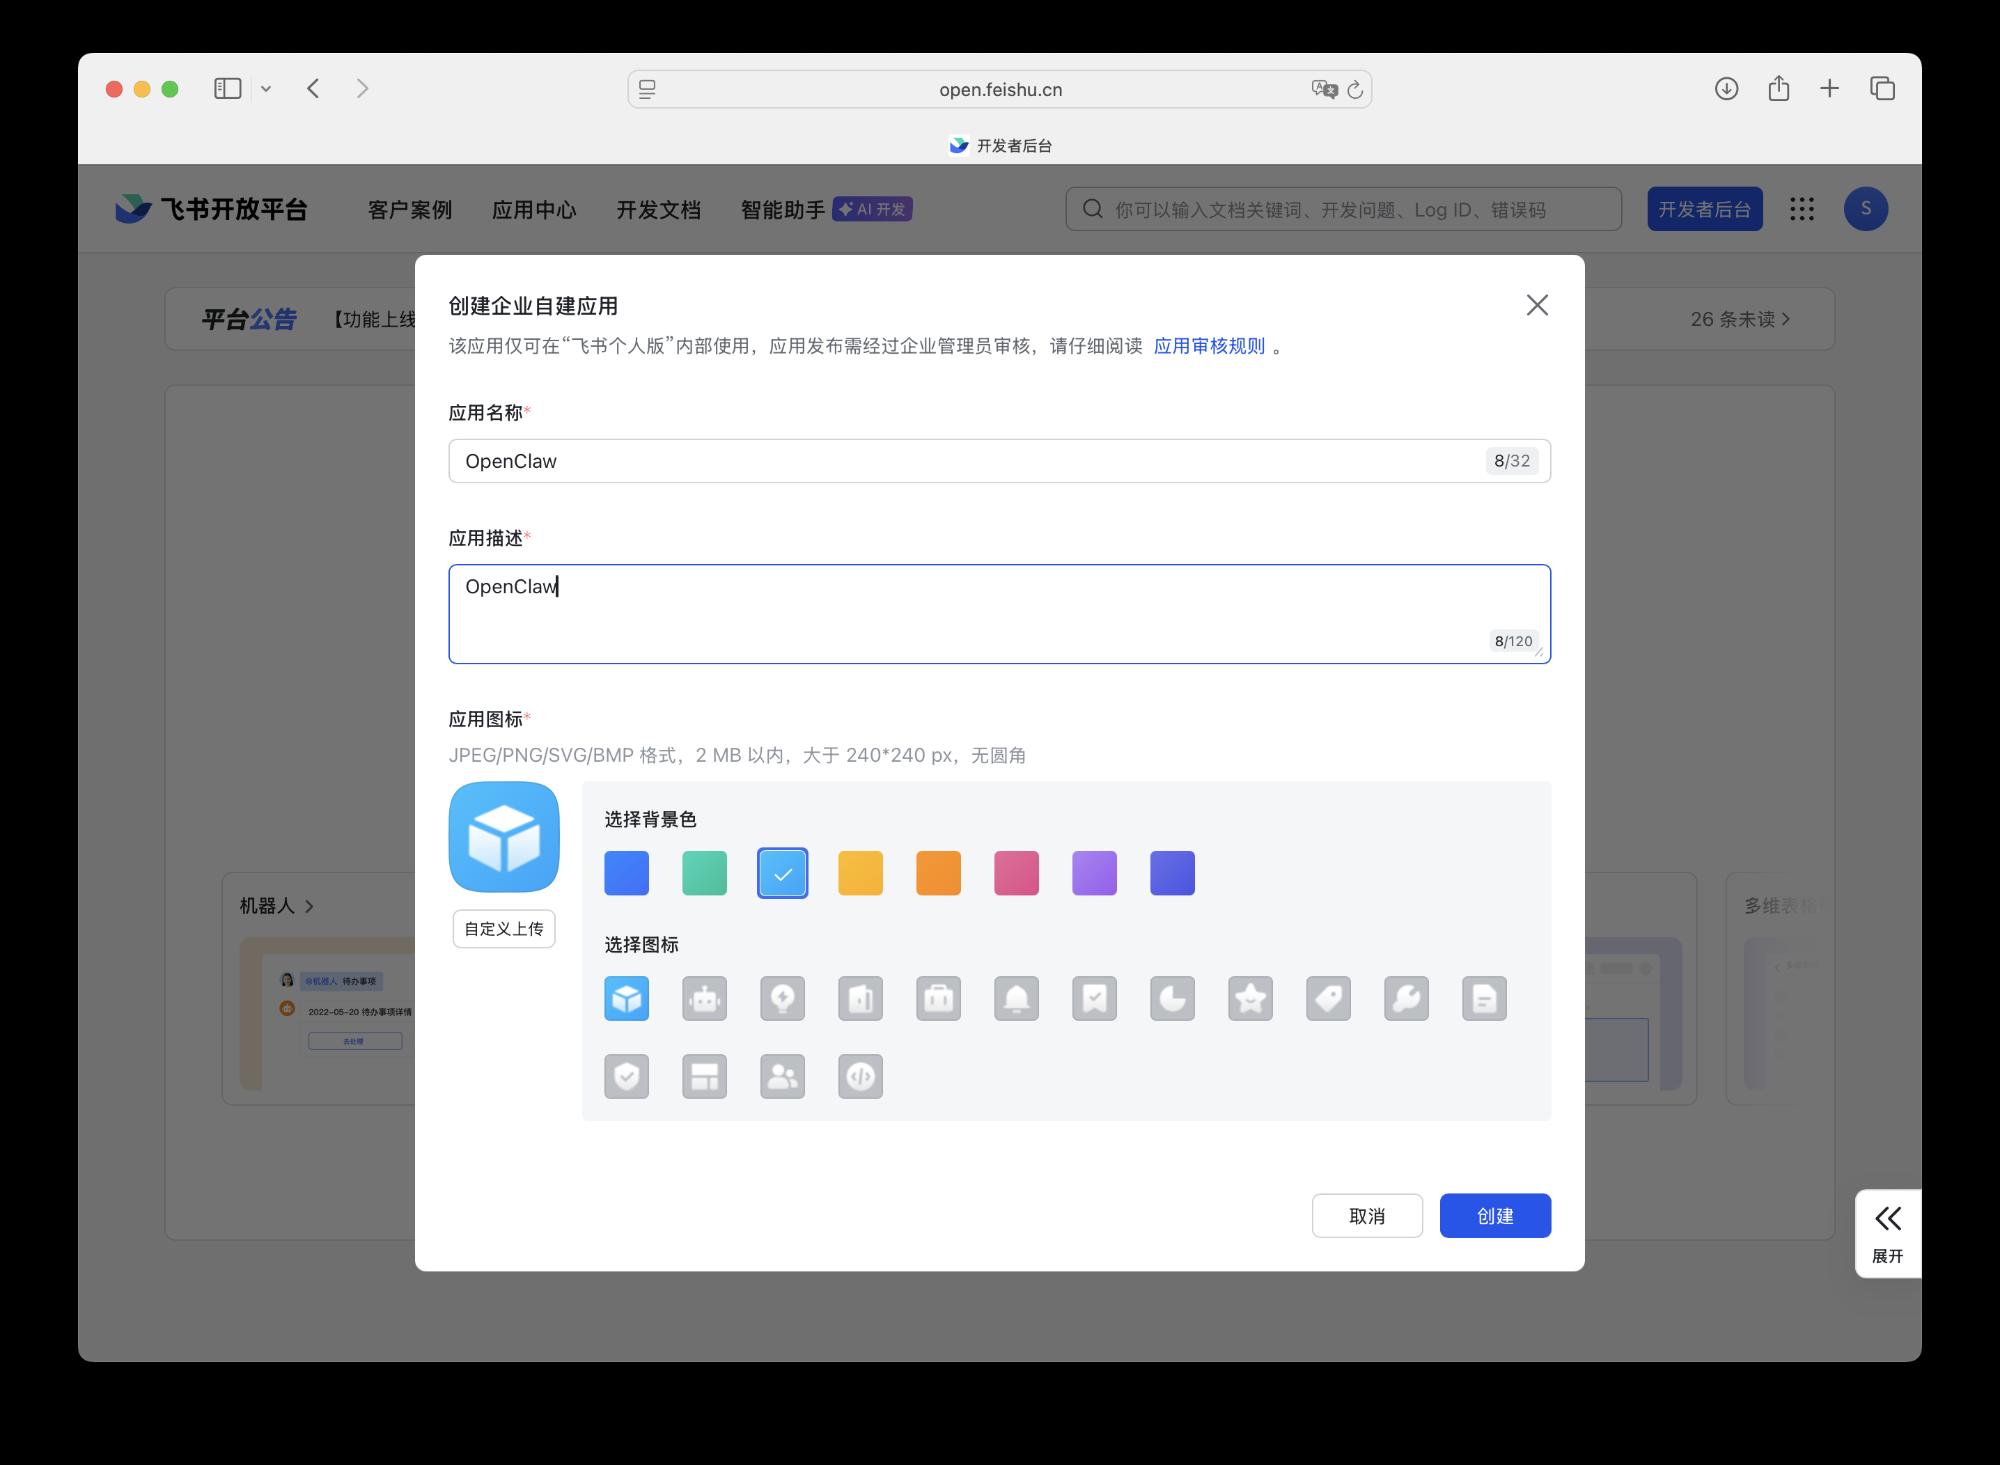
Task: Select the shield checkmark app icon
Action: pos(626,1077)
